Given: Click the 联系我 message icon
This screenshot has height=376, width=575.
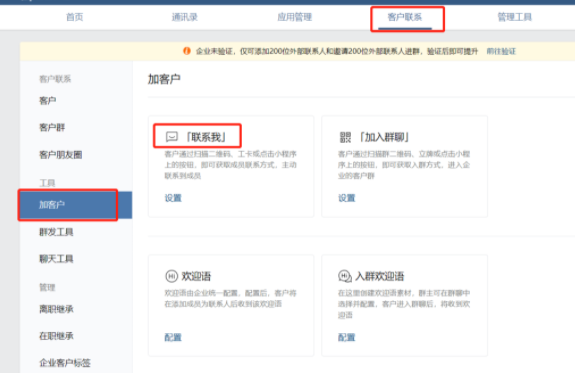Looking at the screenshot, I should (172, 137).
